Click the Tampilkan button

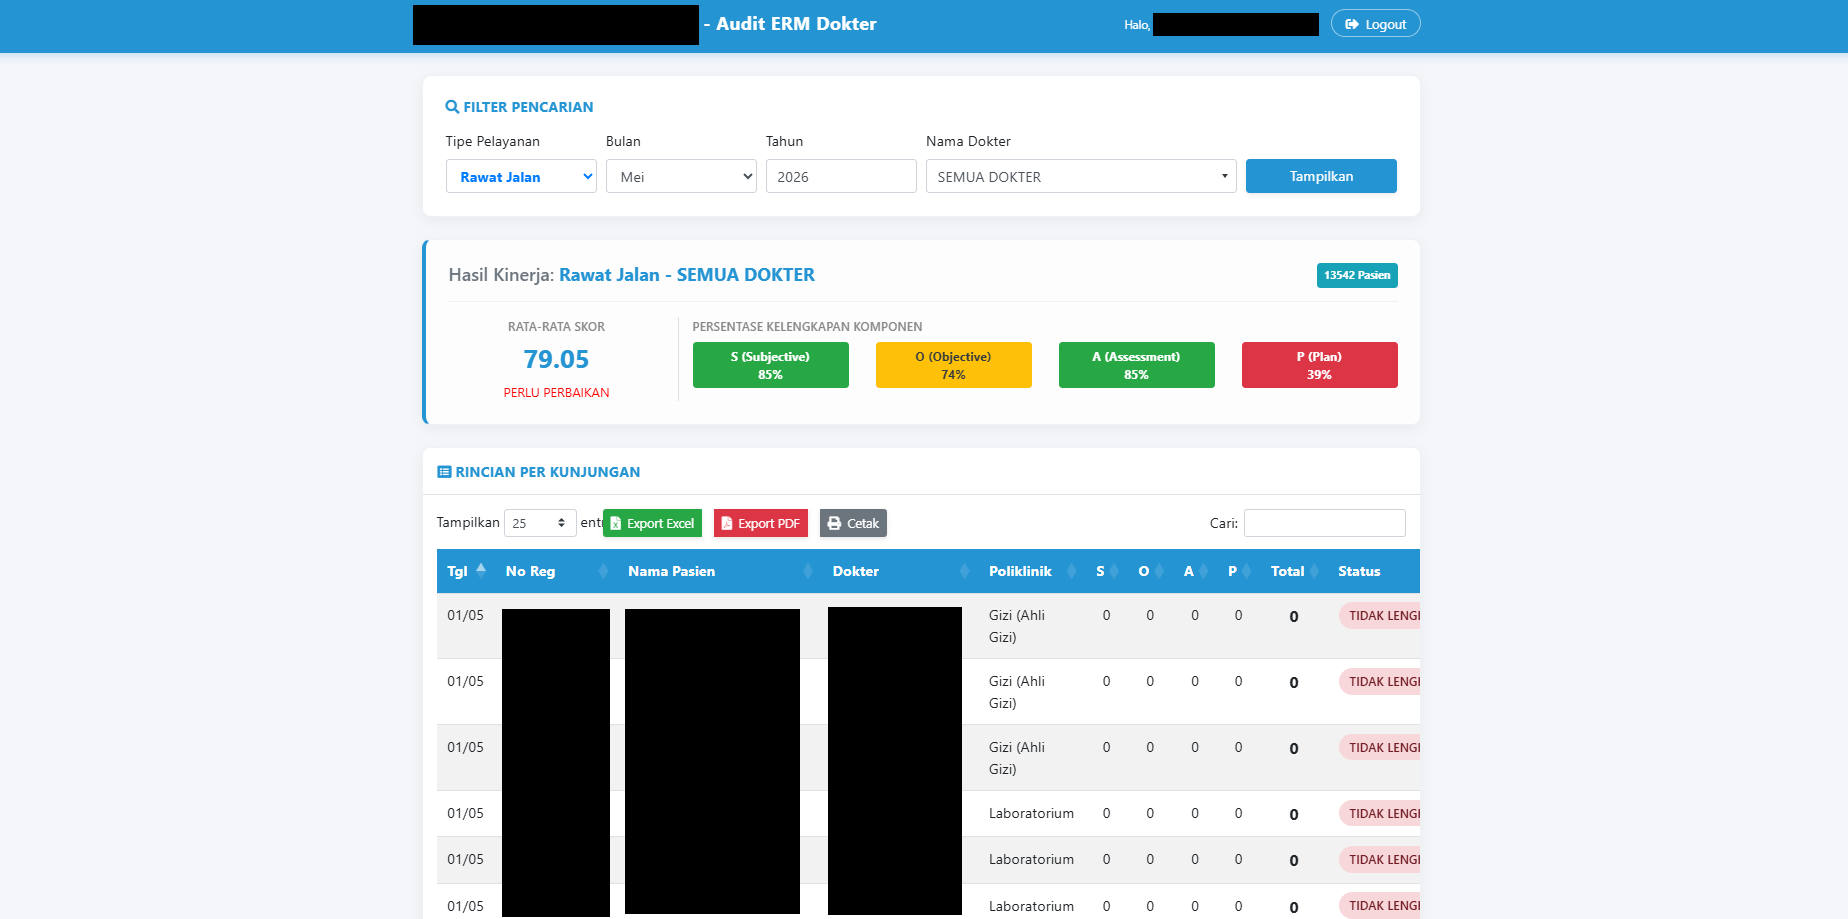click(1321, 176)
